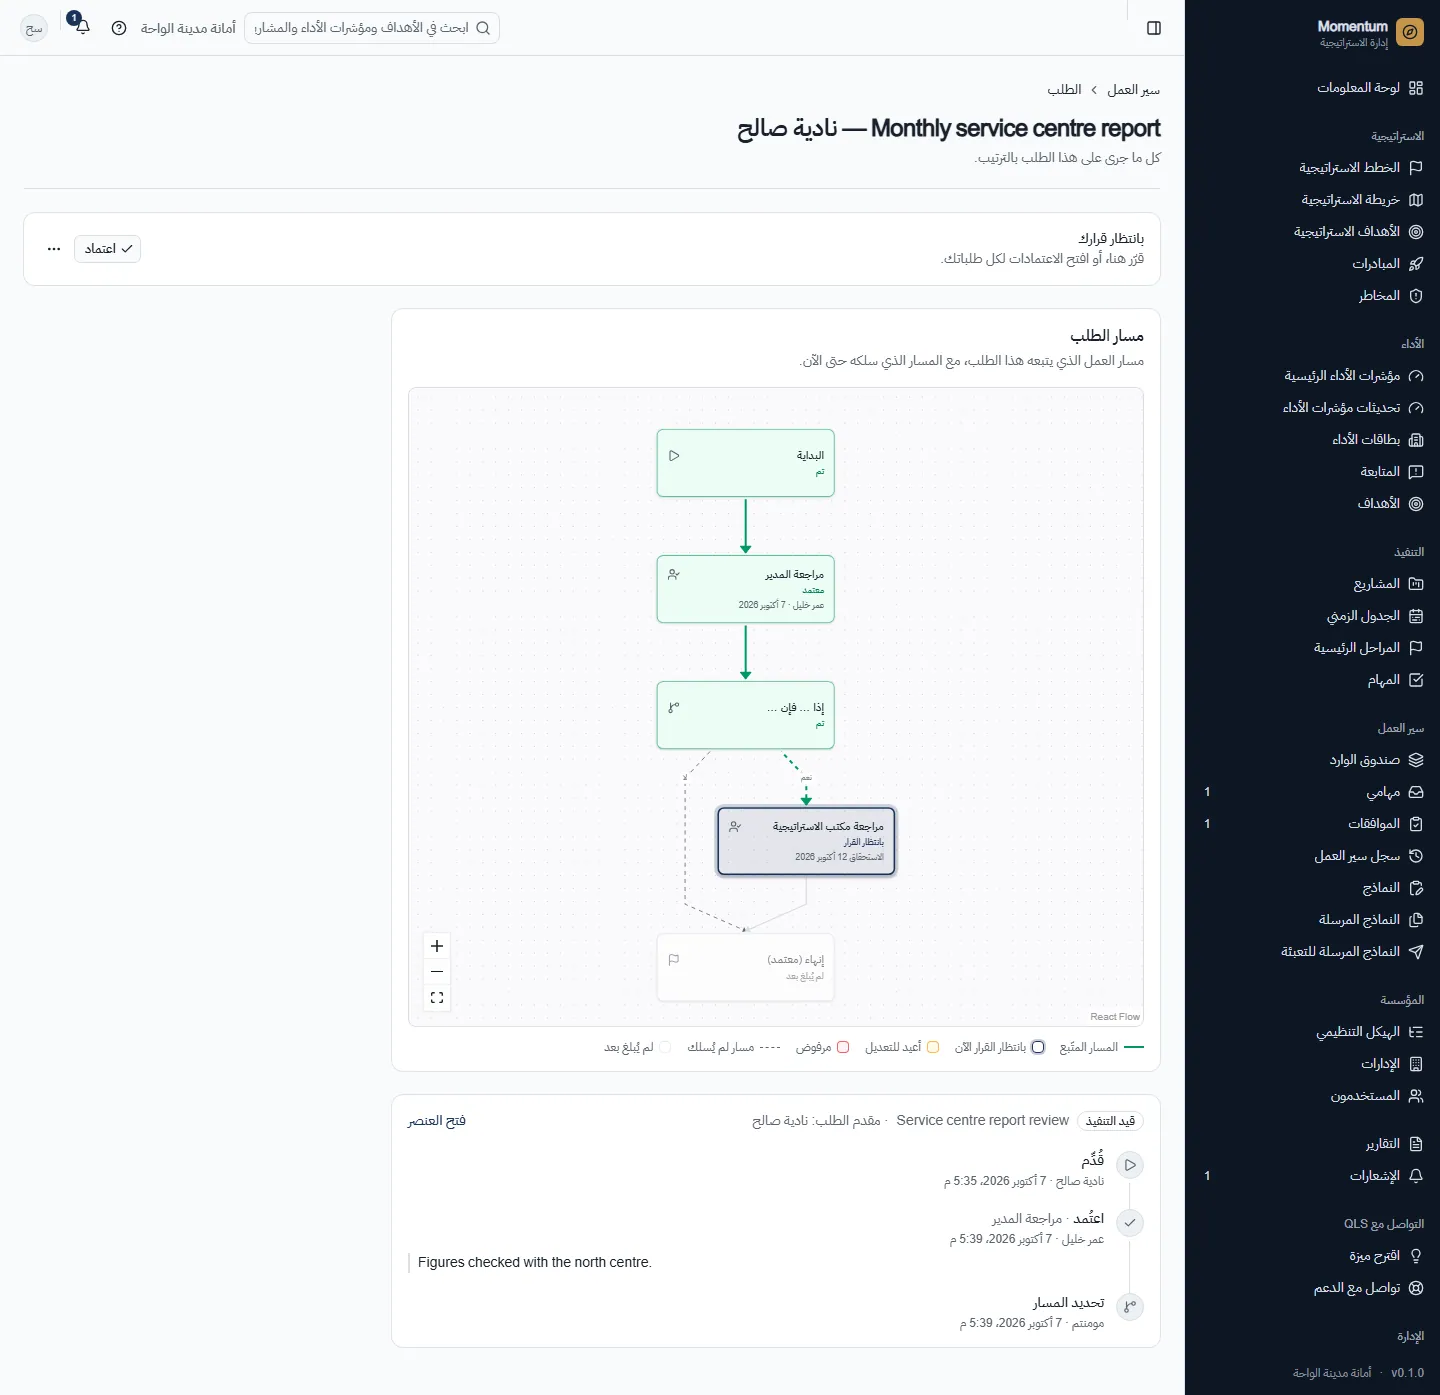Open more actions (three dots) menu

coord(54,249)
